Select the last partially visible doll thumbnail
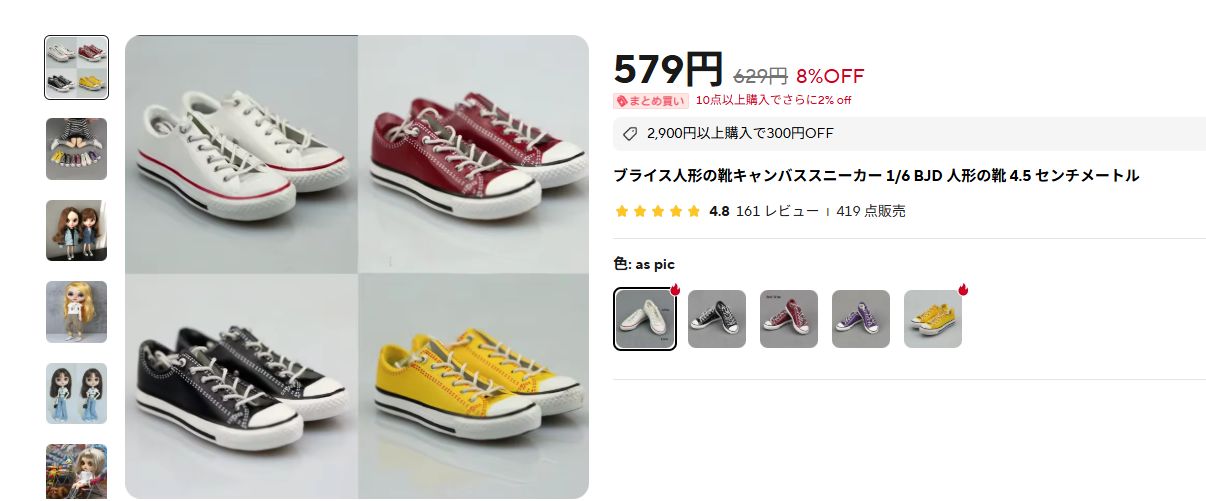This screenshot has height=501, width=1206. (76, 472)
